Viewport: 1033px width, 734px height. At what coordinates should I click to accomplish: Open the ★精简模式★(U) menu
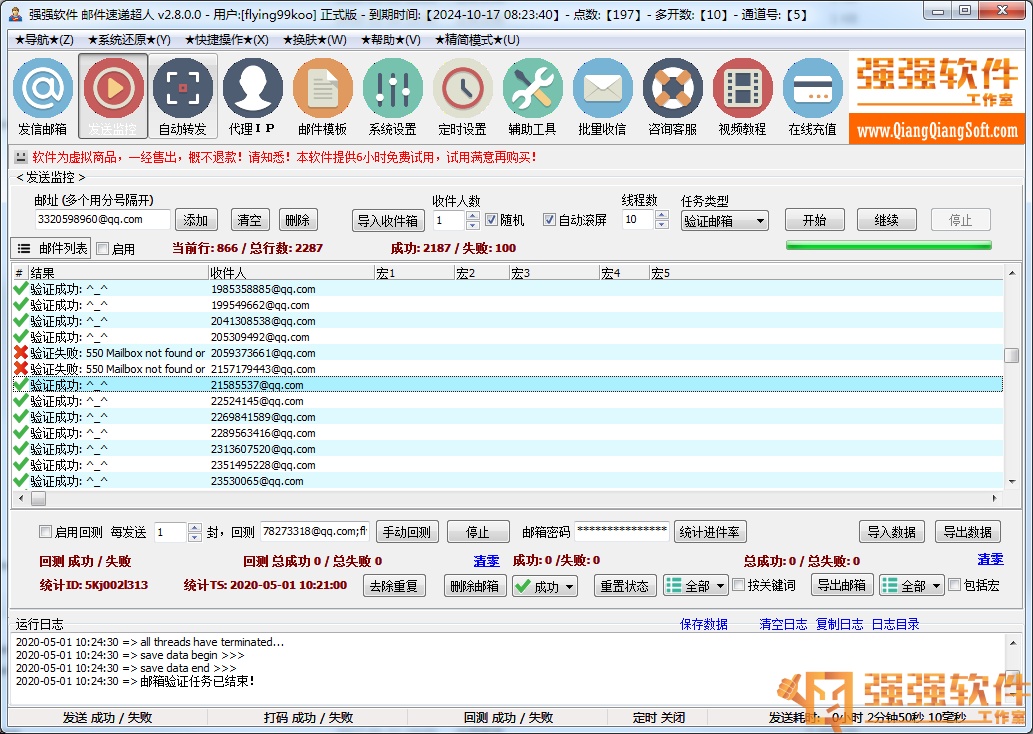point(477,40)
